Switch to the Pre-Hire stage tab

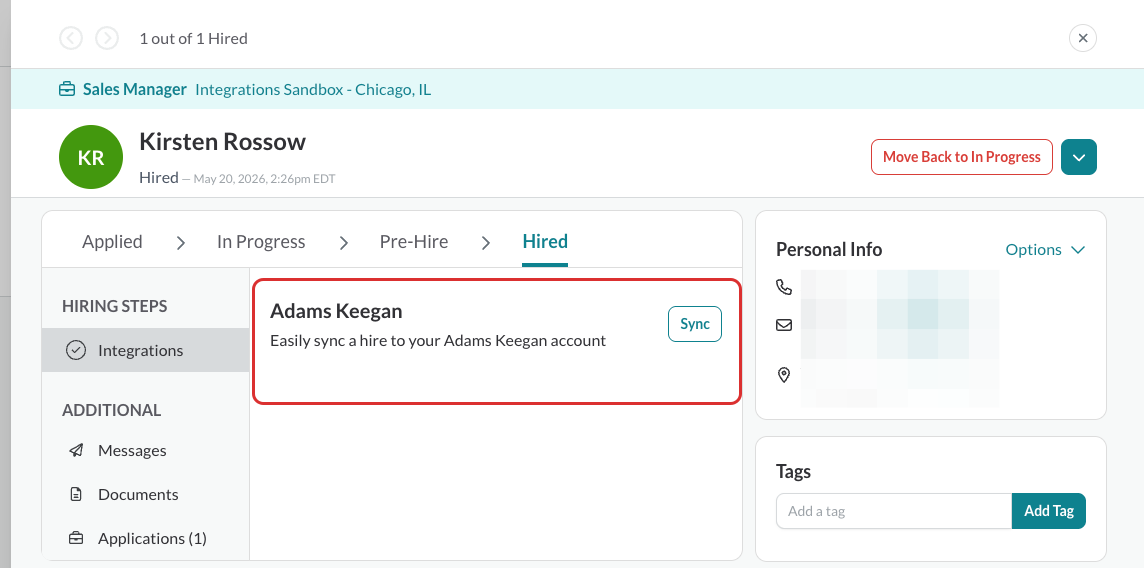tap(414, 241)
